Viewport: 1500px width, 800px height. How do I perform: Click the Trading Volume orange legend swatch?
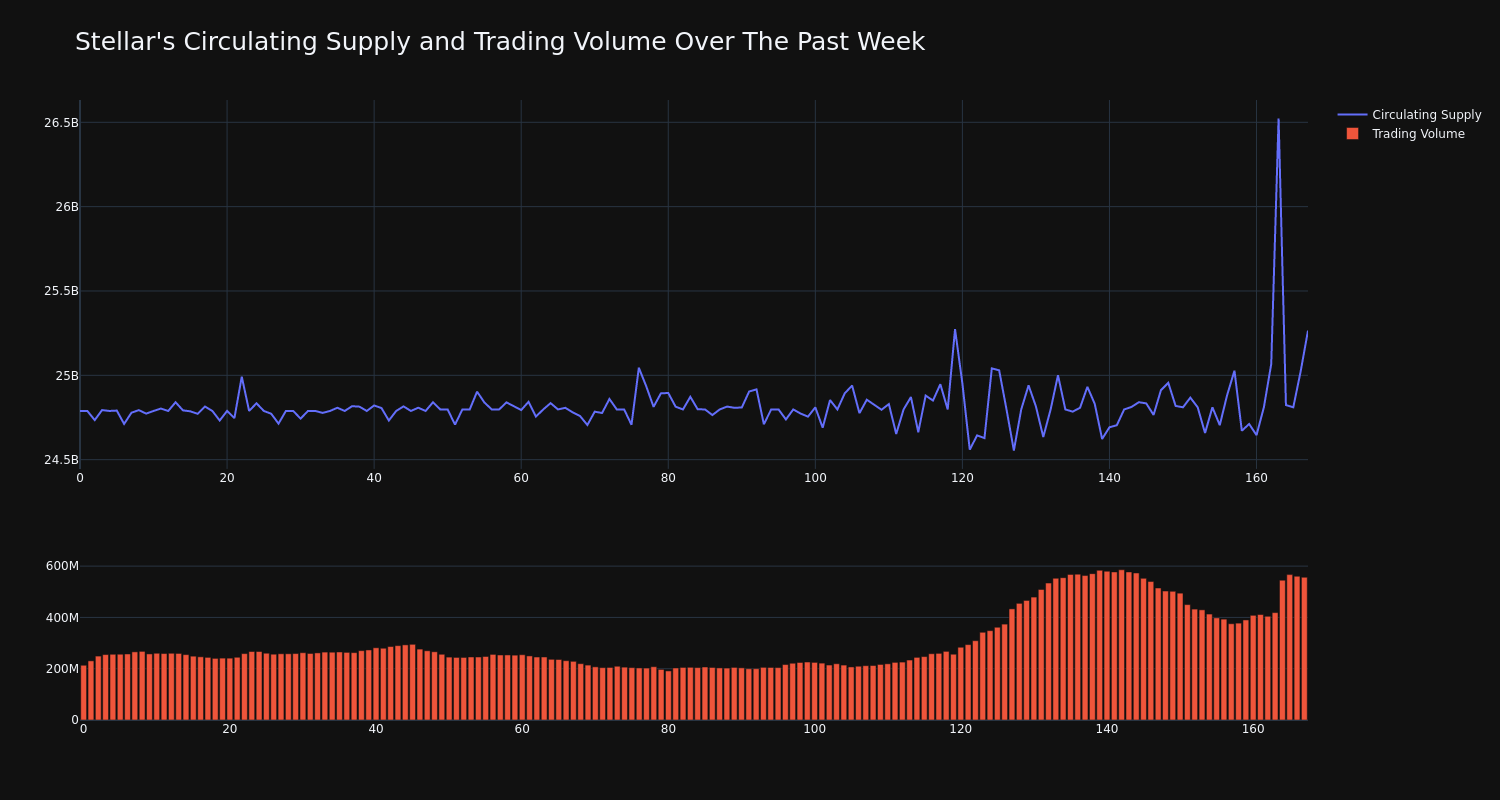(x=1352, y=134)
